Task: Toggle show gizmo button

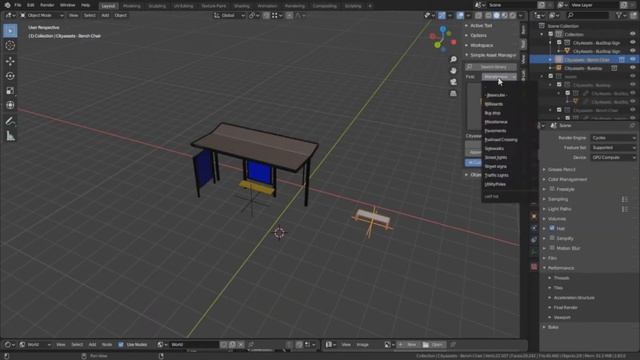Action: (442, 16)
